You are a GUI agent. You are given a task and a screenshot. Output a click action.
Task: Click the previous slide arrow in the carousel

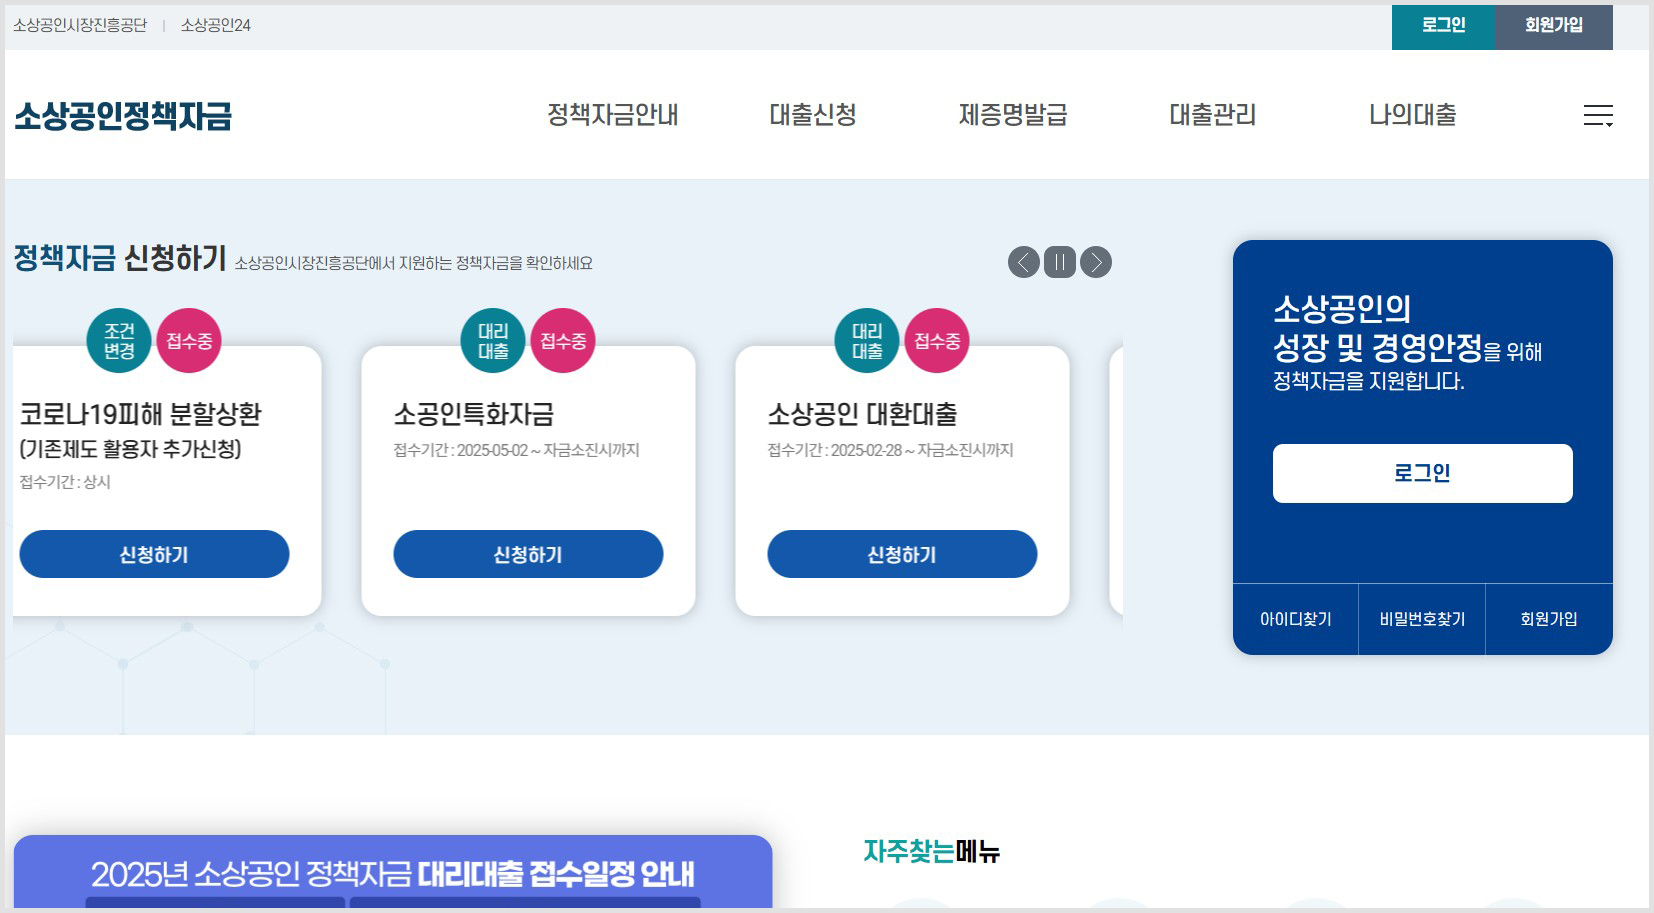(x=1024, y=263)
